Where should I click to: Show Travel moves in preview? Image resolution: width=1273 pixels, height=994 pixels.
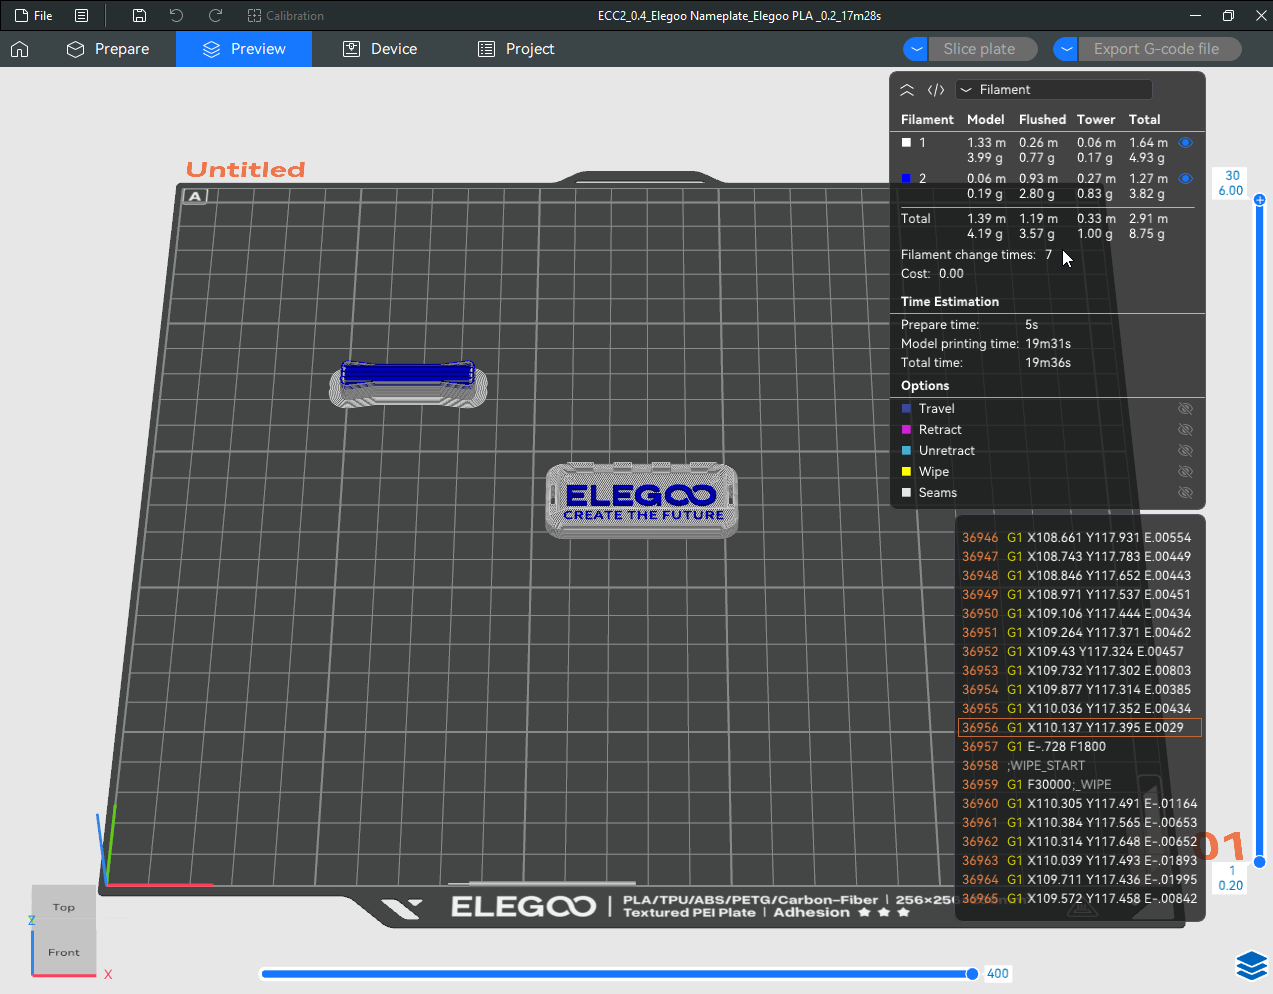[1185, 409]
